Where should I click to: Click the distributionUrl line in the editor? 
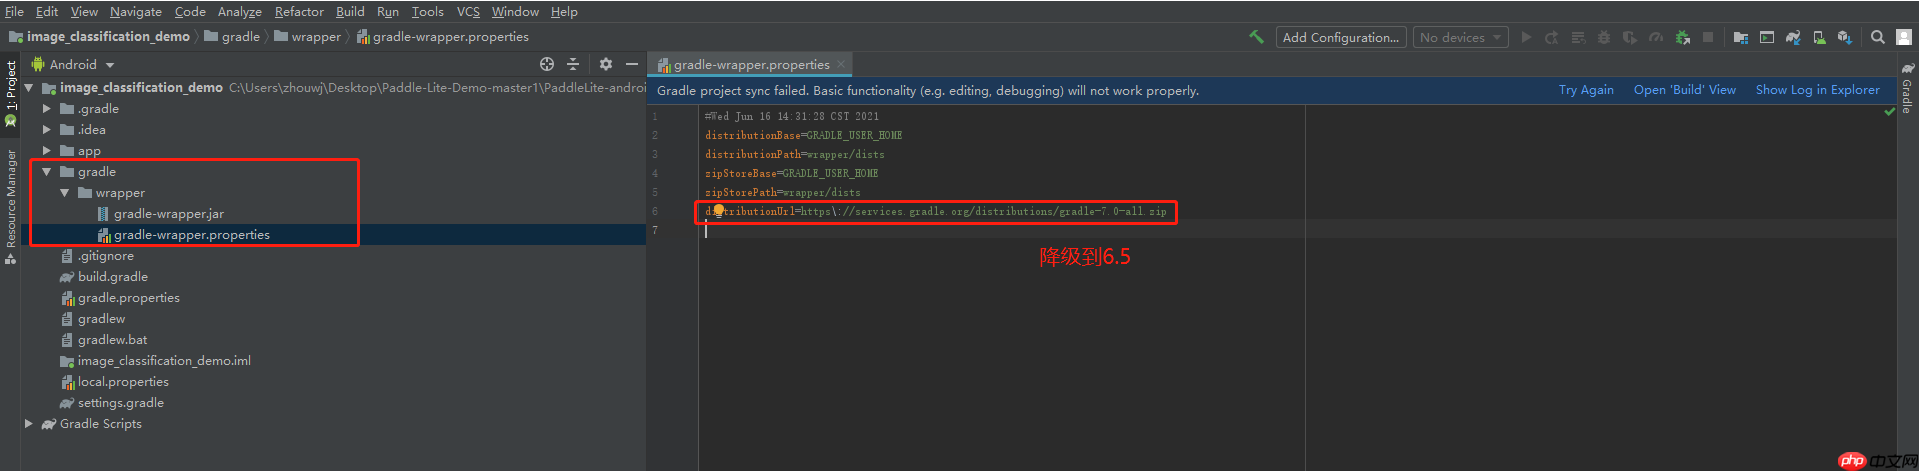[x=936, y=211]
